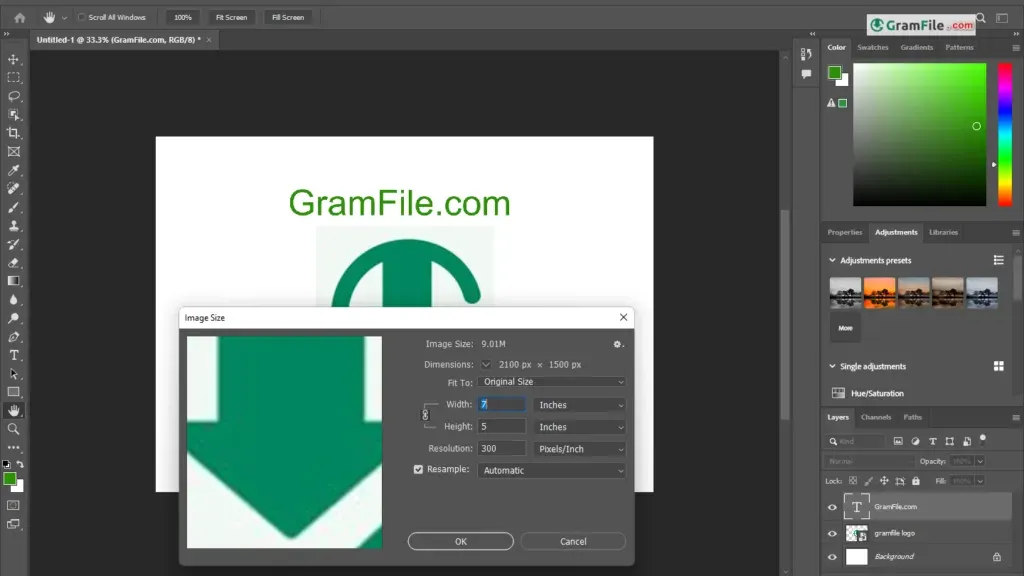This screenshot has height=576, width=1024.
Task: Open Image Size dialog settings gear
Action: (618, 344)
